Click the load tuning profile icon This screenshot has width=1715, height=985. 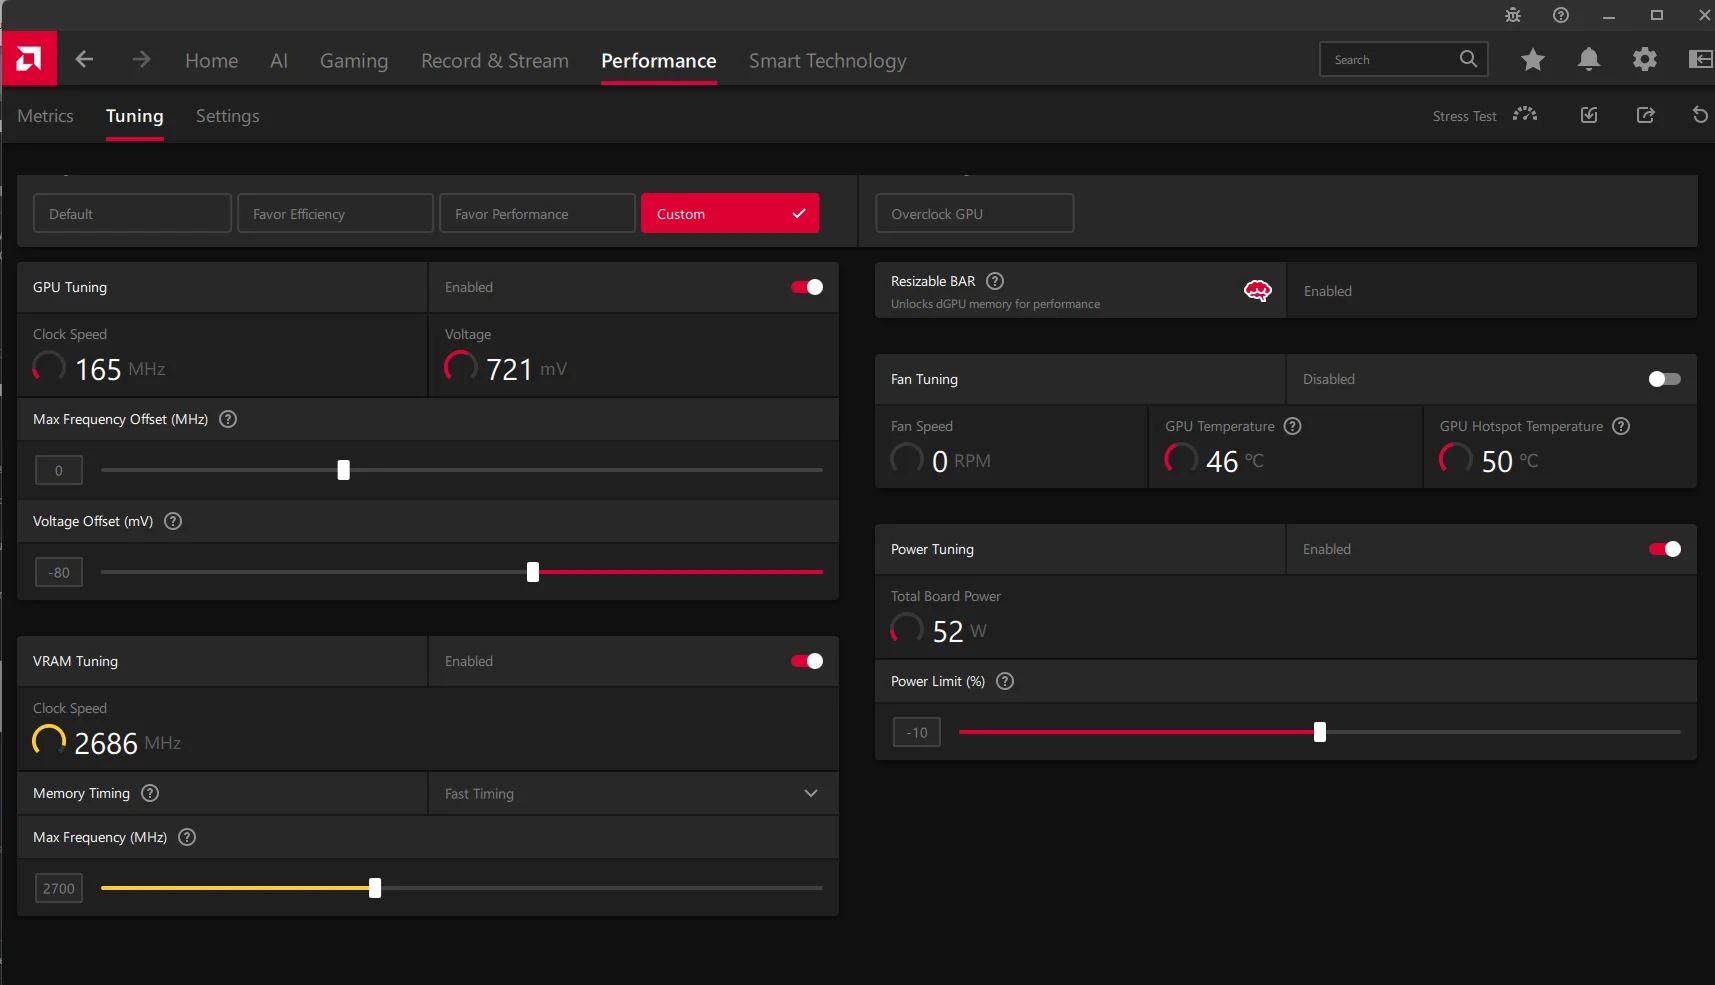tap(1589, 115)
